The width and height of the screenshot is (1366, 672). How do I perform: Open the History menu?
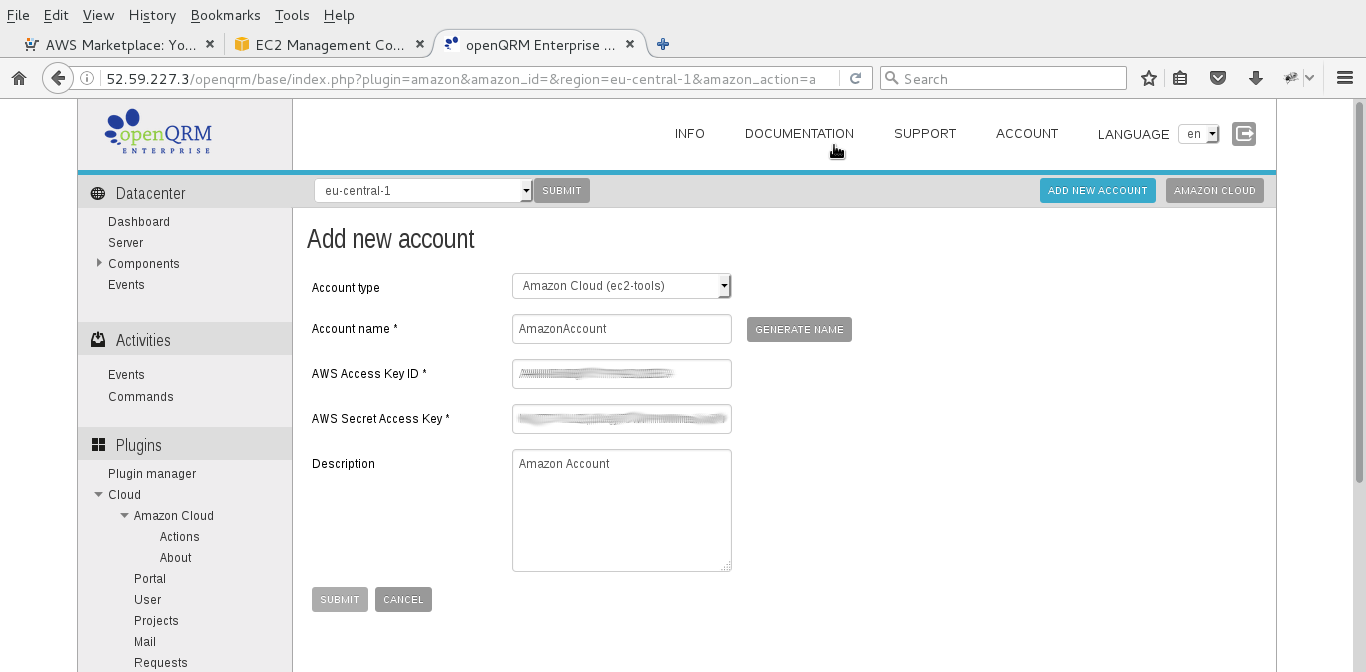152,15
